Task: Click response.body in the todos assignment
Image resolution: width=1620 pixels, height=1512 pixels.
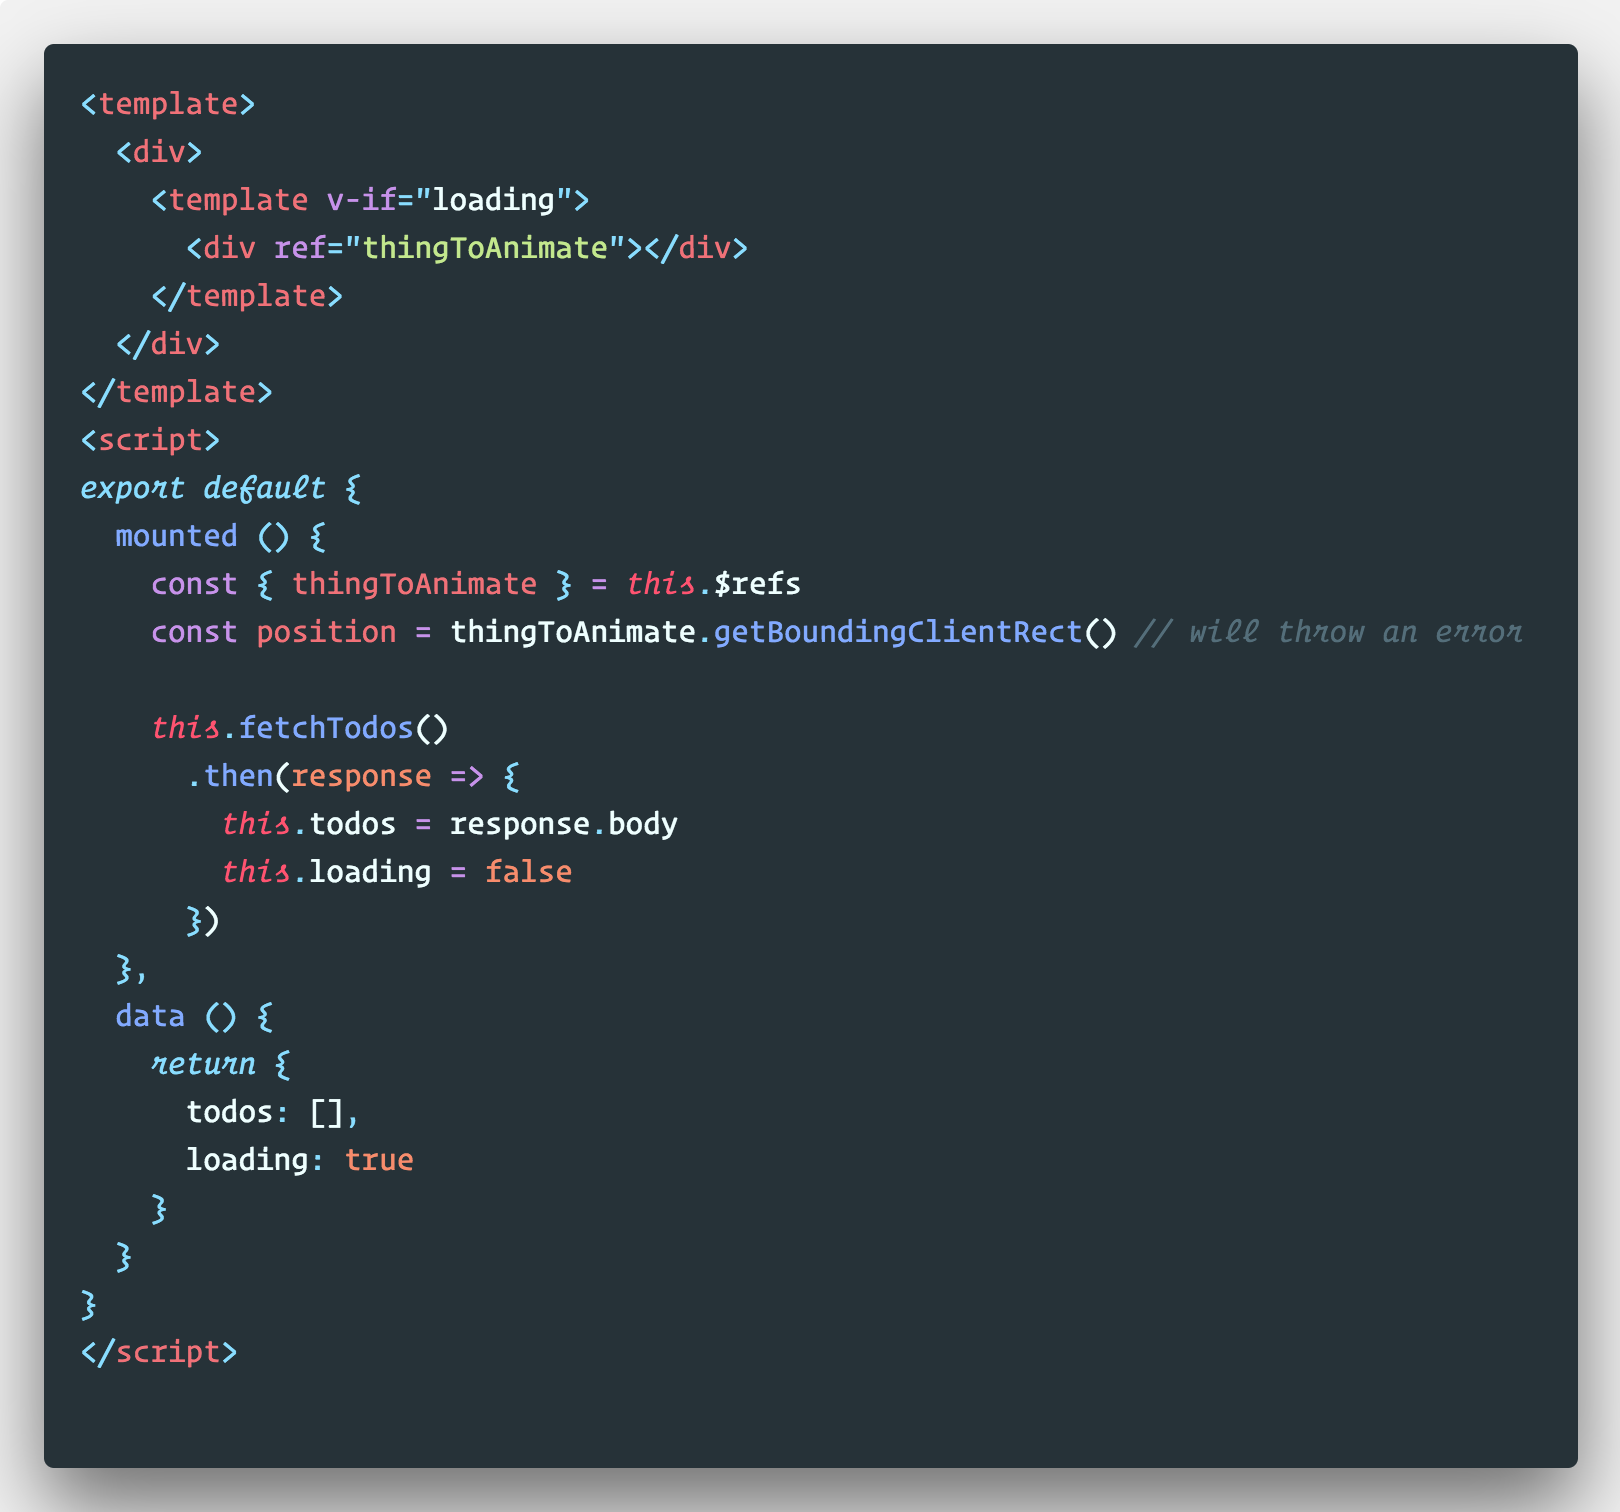Action: pyautogui.click(x=564, y=824)
